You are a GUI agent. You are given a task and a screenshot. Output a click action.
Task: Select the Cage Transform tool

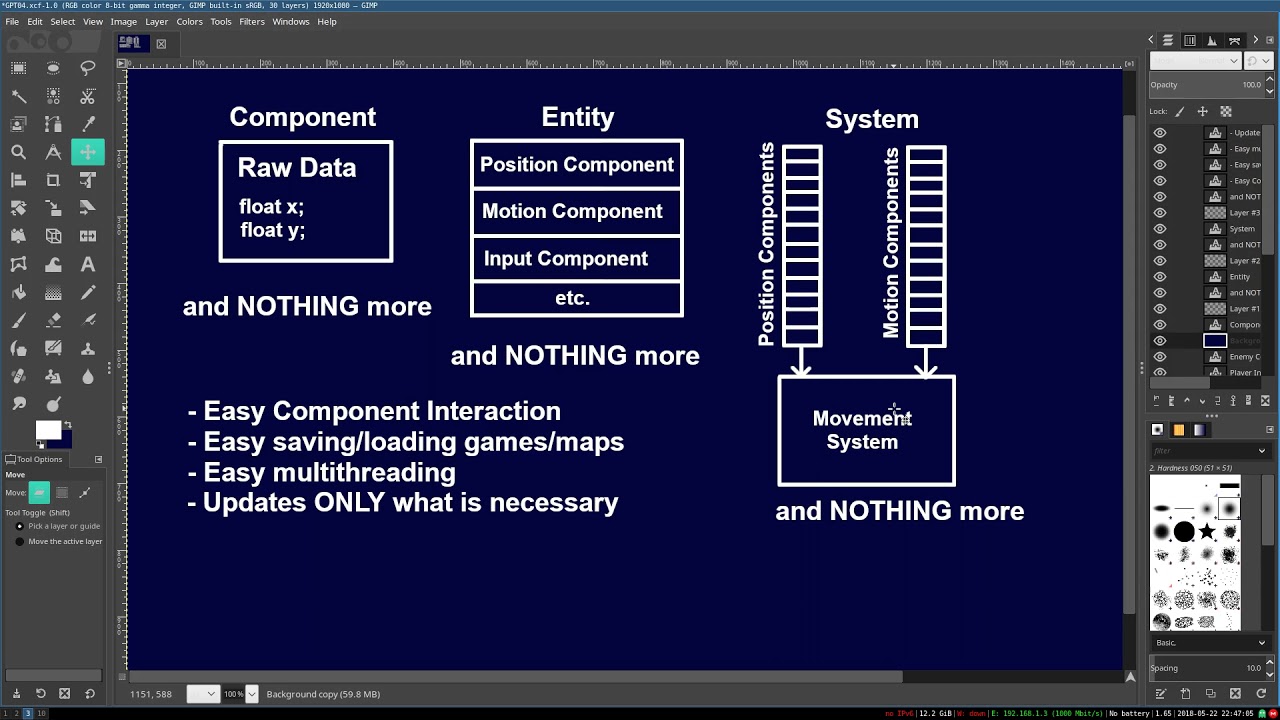pos(18,264)
